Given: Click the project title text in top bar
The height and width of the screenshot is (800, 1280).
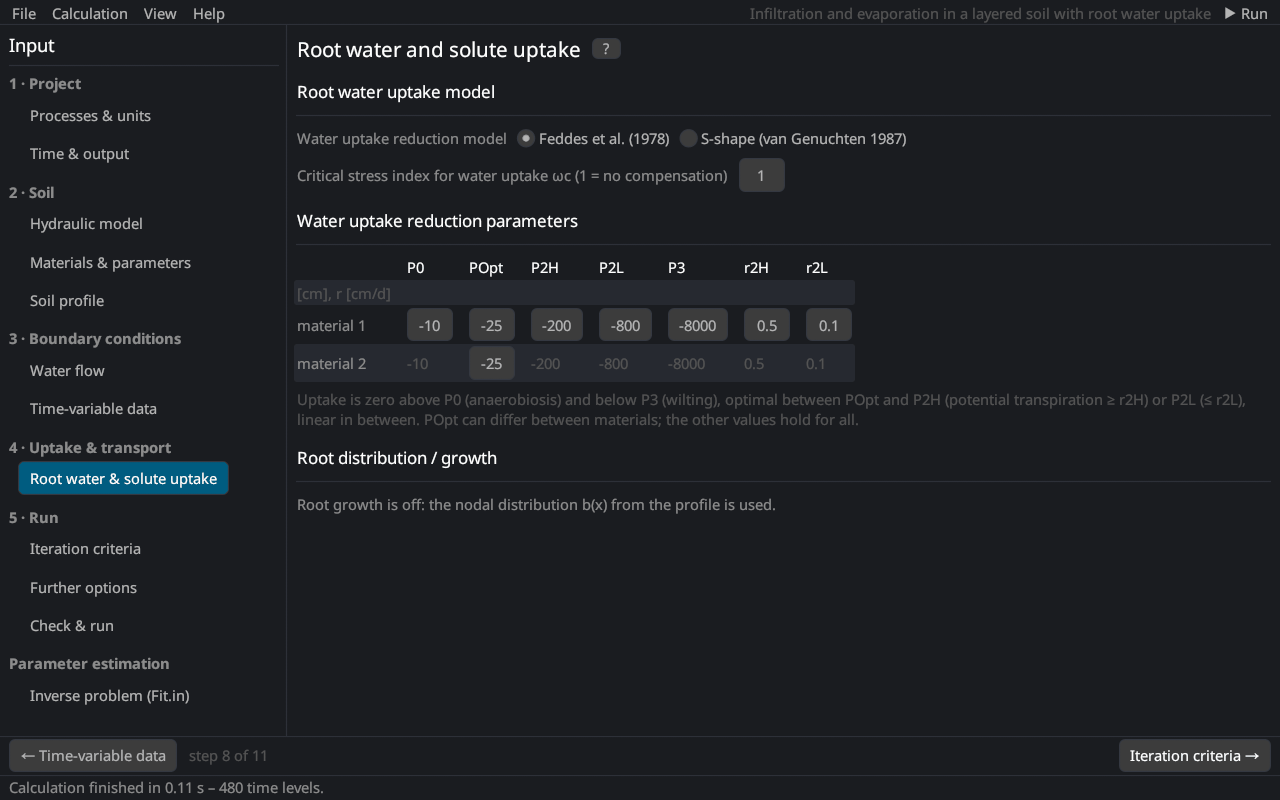Looking at the screenshot, I should [980, 14].
